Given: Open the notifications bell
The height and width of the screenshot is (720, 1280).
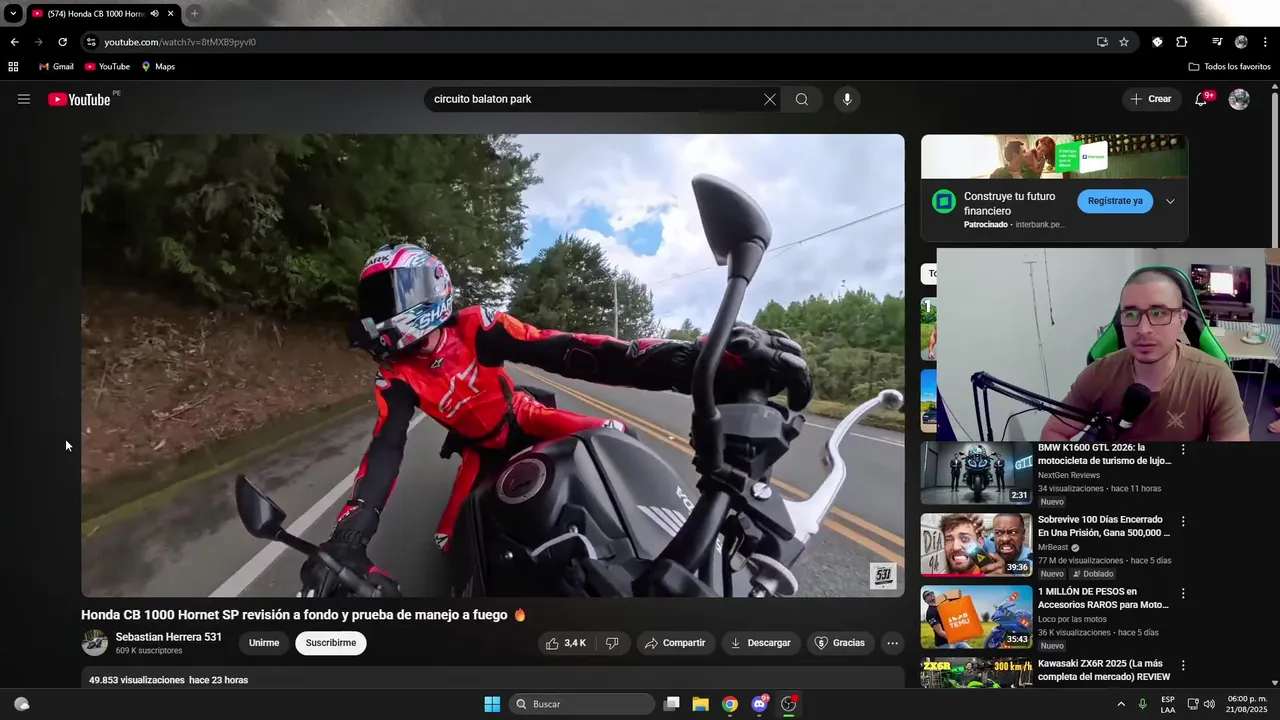Looking at the screenshot, I should [x=1201, y=99].
